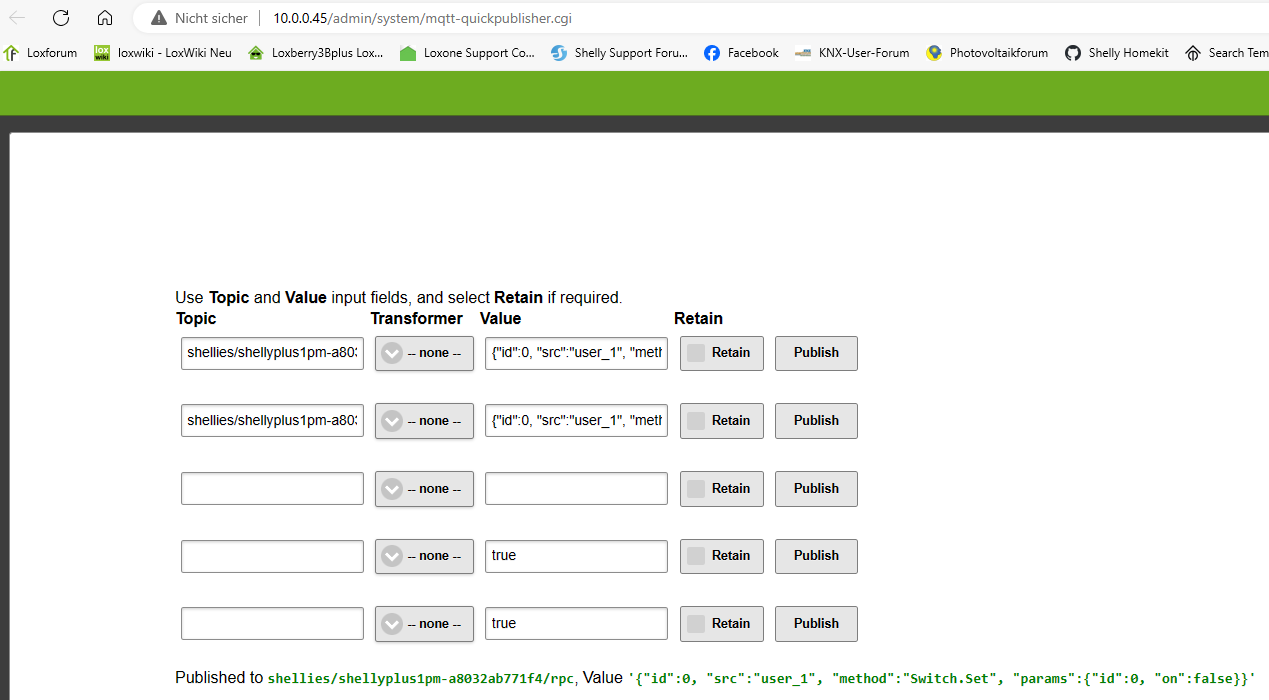Toggle Retain in the fifth row
This screenshot has height=700, width=1269.
pos(722,623)
